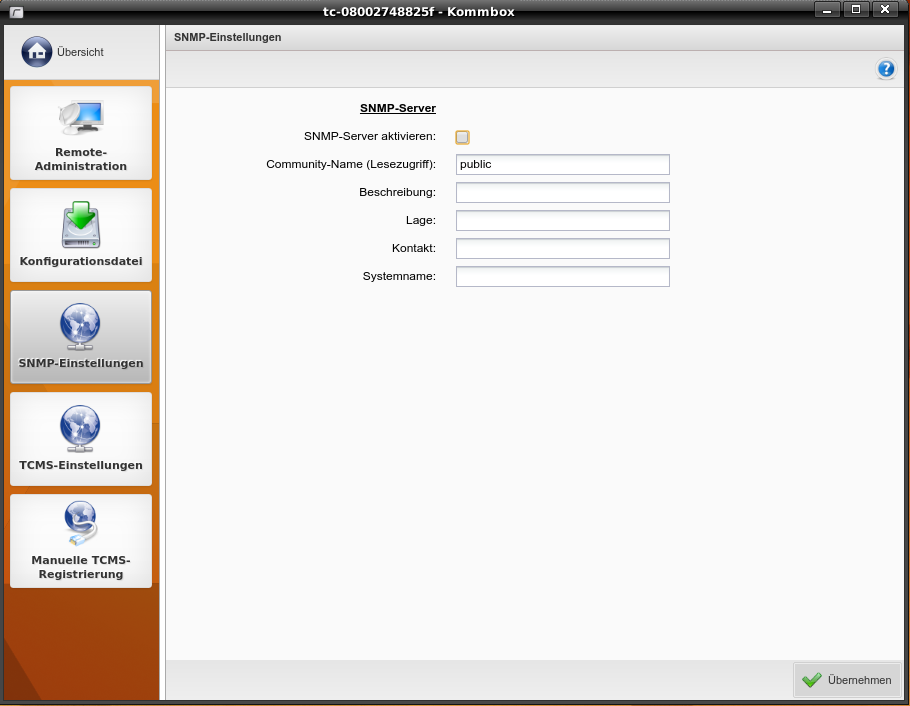Select SNMP-Einstellungen in the sidebar
Viewport: 910px width, 706px height.
click(x=81, y=337)
